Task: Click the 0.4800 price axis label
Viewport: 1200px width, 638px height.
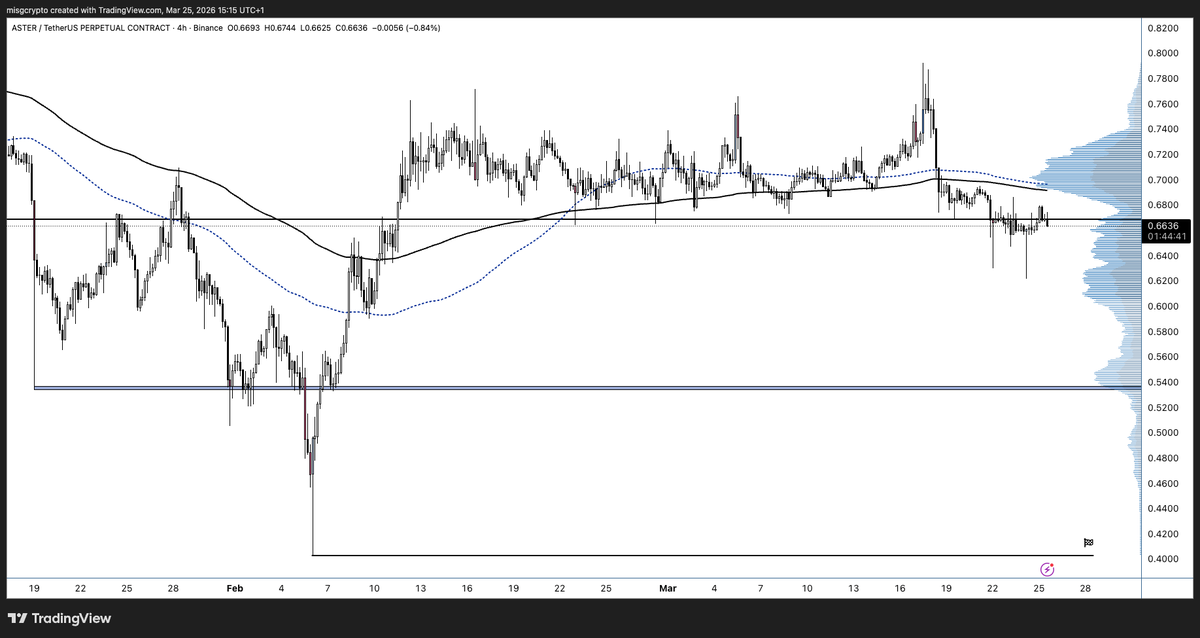Action: 1162,458
